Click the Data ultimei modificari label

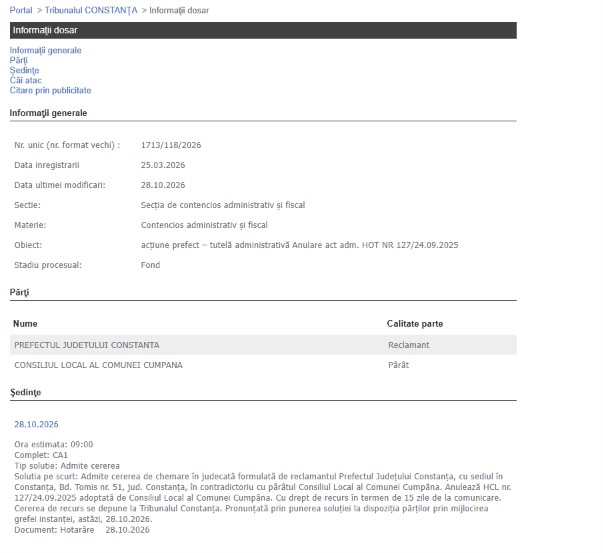(x=60, y=185)
